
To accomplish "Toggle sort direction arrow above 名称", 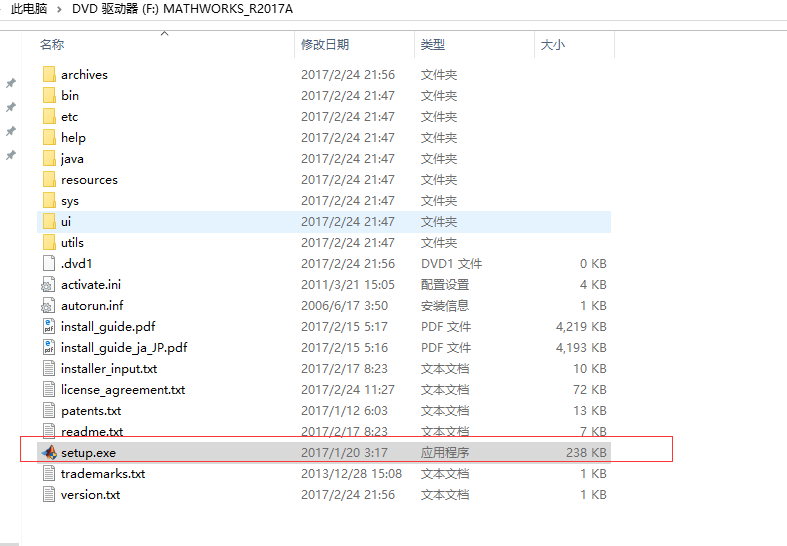I will (164, 34).
